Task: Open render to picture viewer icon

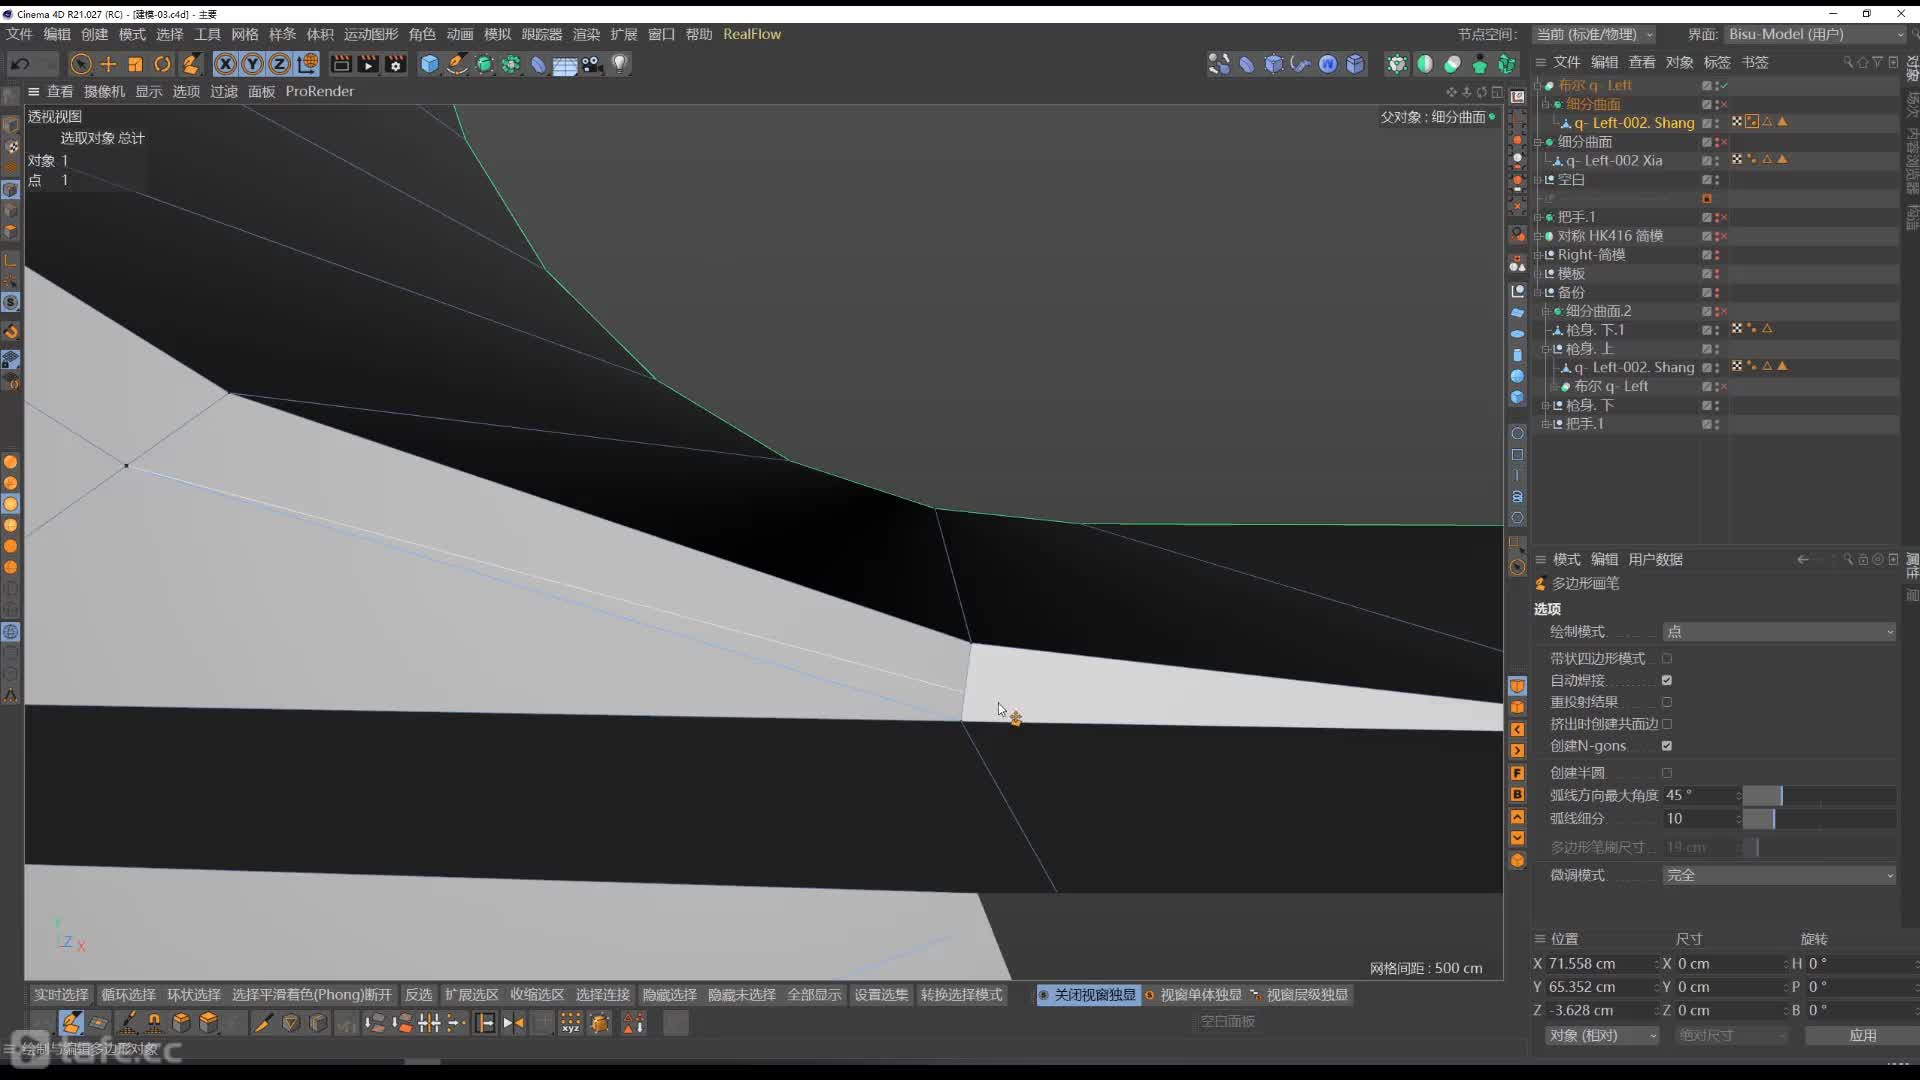Action: (368, 64)
